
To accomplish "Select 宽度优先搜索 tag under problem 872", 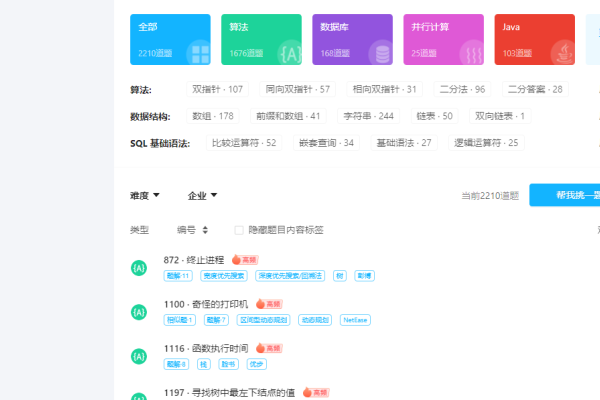I will coord(224,276).
